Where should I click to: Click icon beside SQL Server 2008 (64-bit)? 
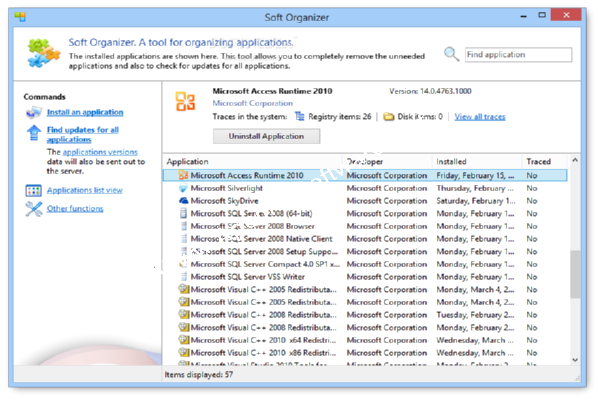(183, 213)
